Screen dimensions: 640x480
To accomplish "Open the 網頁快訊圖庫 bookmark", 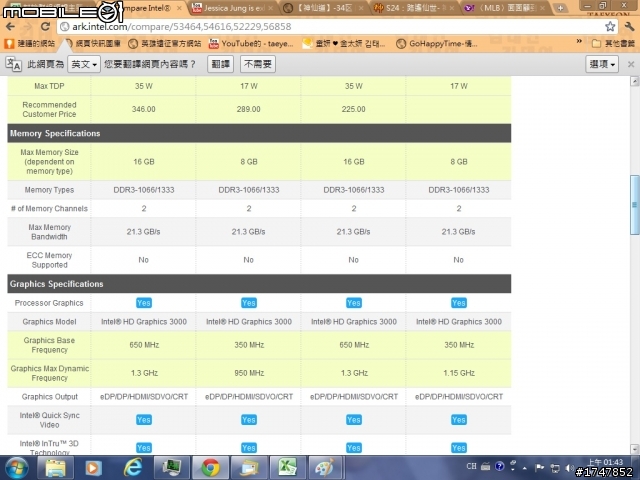I will tap(93, 43).
